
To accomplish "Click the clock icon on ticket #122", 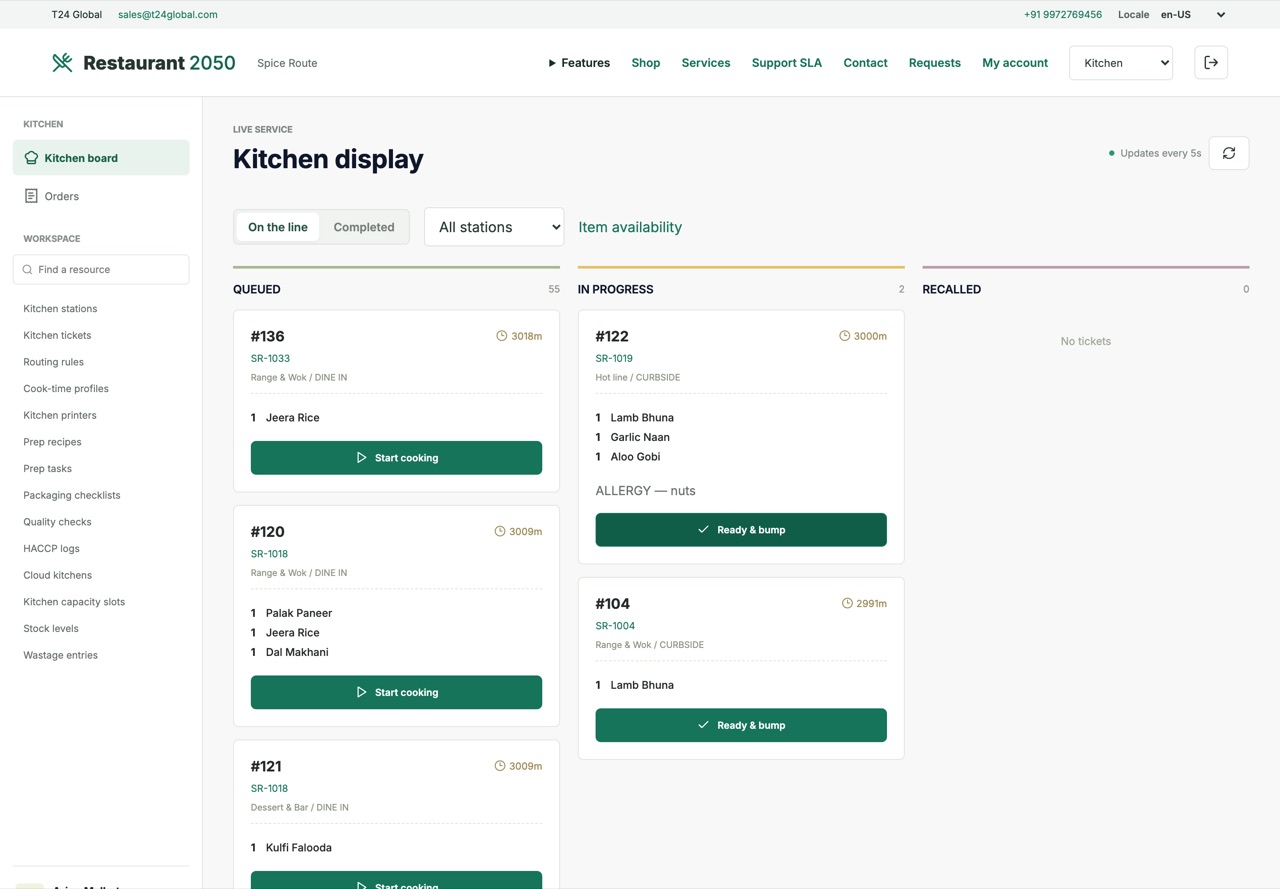I will point(844,336).
